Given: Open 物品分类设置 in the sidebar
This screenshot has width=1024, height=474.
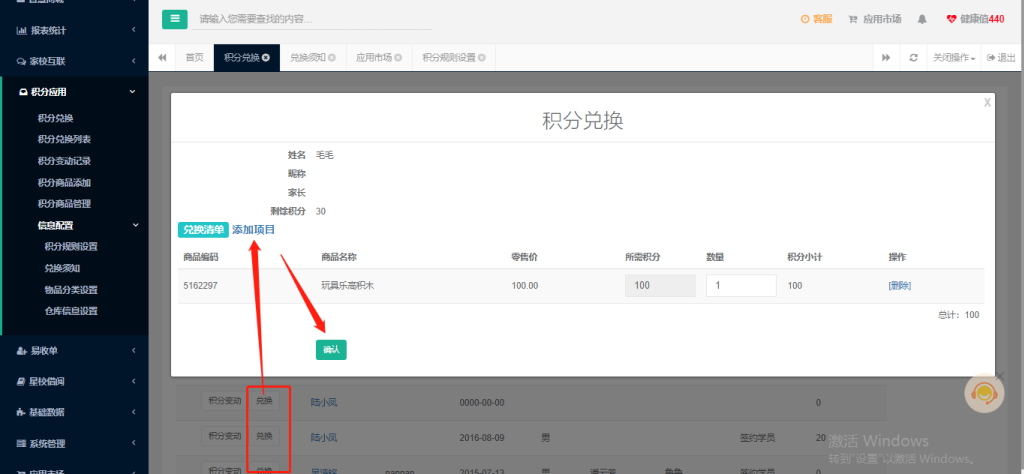Looking at the screenshot, I should [71, 290].
